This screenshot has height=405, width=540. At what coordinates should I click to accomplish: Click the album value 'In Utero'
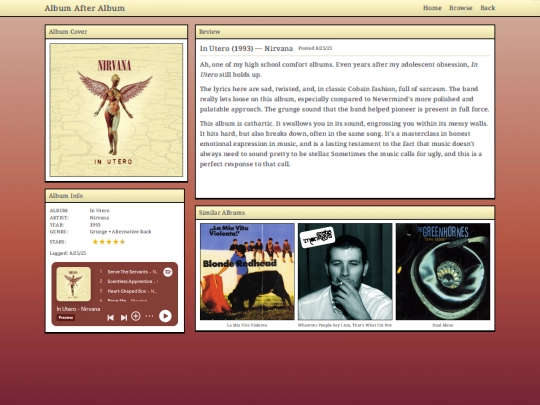point(100,210)
